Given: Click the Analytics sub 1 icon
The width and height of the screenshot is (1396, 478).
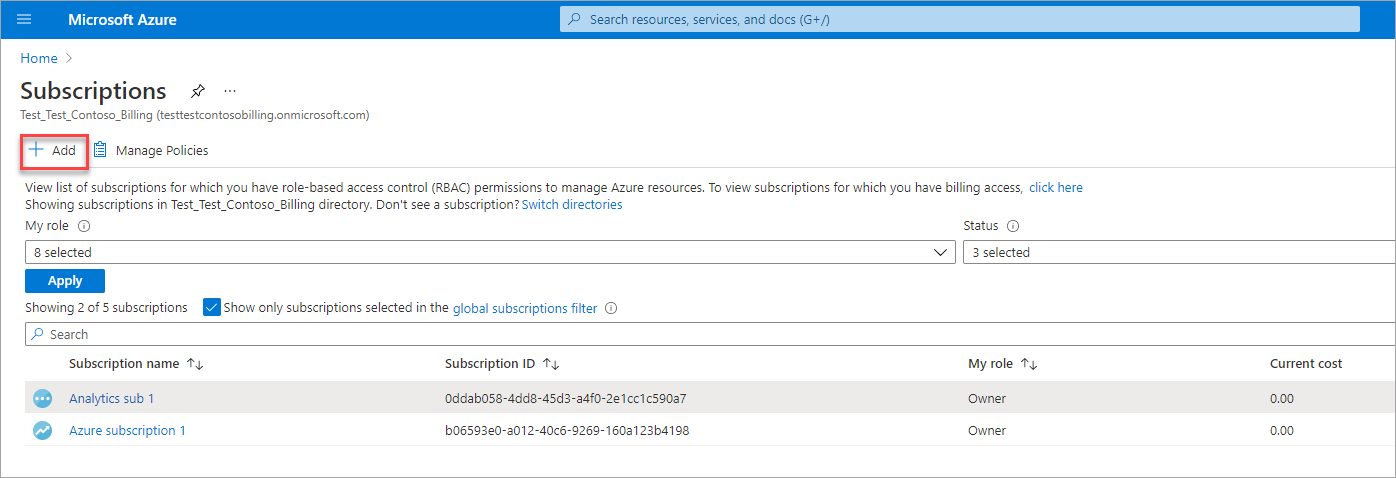Looking at the screenshot, I should [42, 399].
